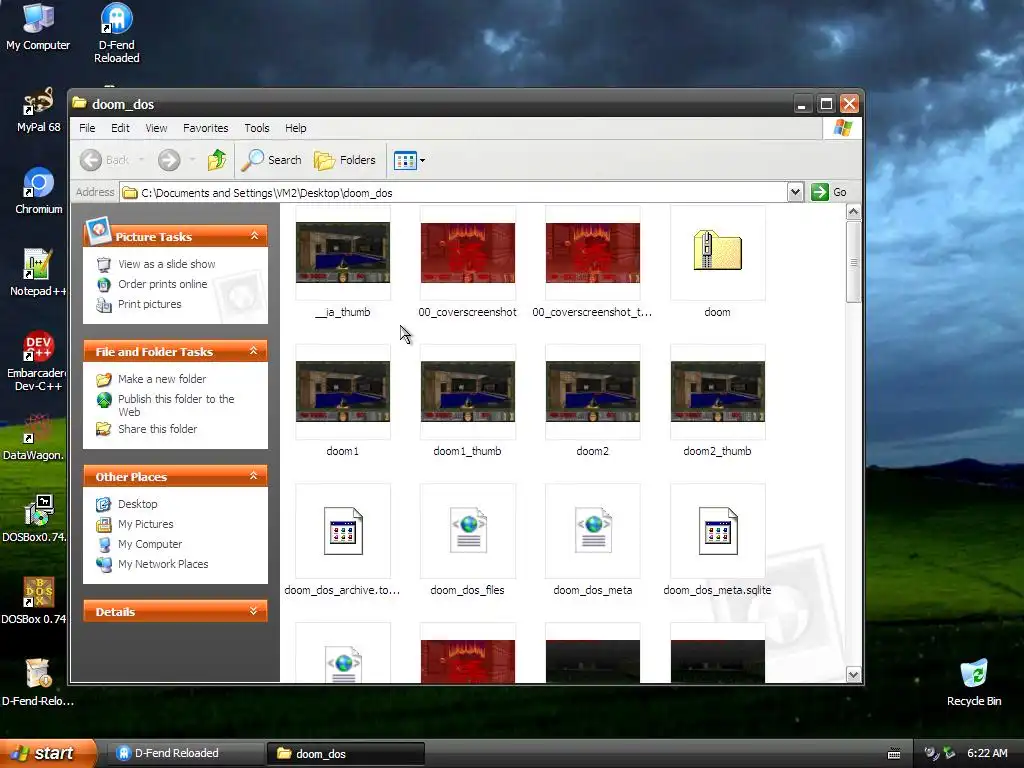This screenshot has width=1024, height=768.
Task: Click the Back navigation button
Action: point(104,160)
